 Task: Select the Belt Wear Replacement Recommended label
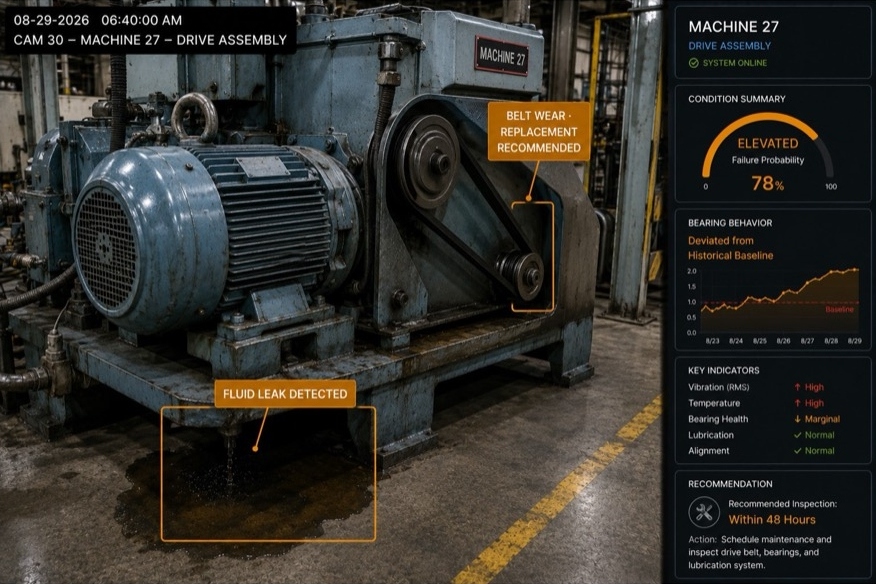click(x=539, y=131)
